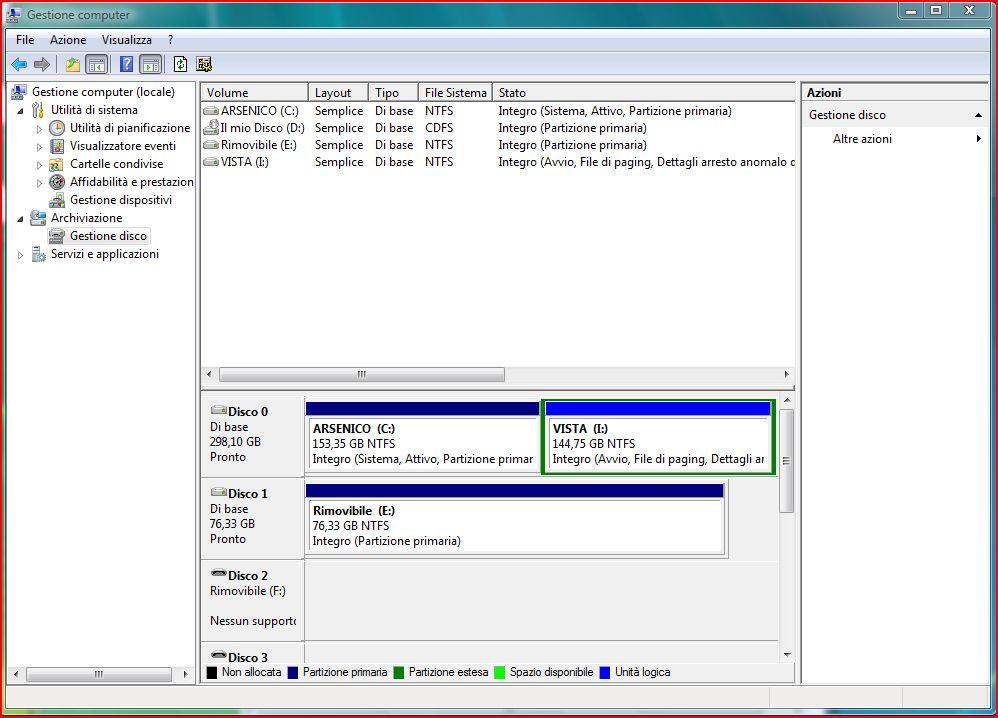Click the Non allocata black legend swatch

point(213,672)
